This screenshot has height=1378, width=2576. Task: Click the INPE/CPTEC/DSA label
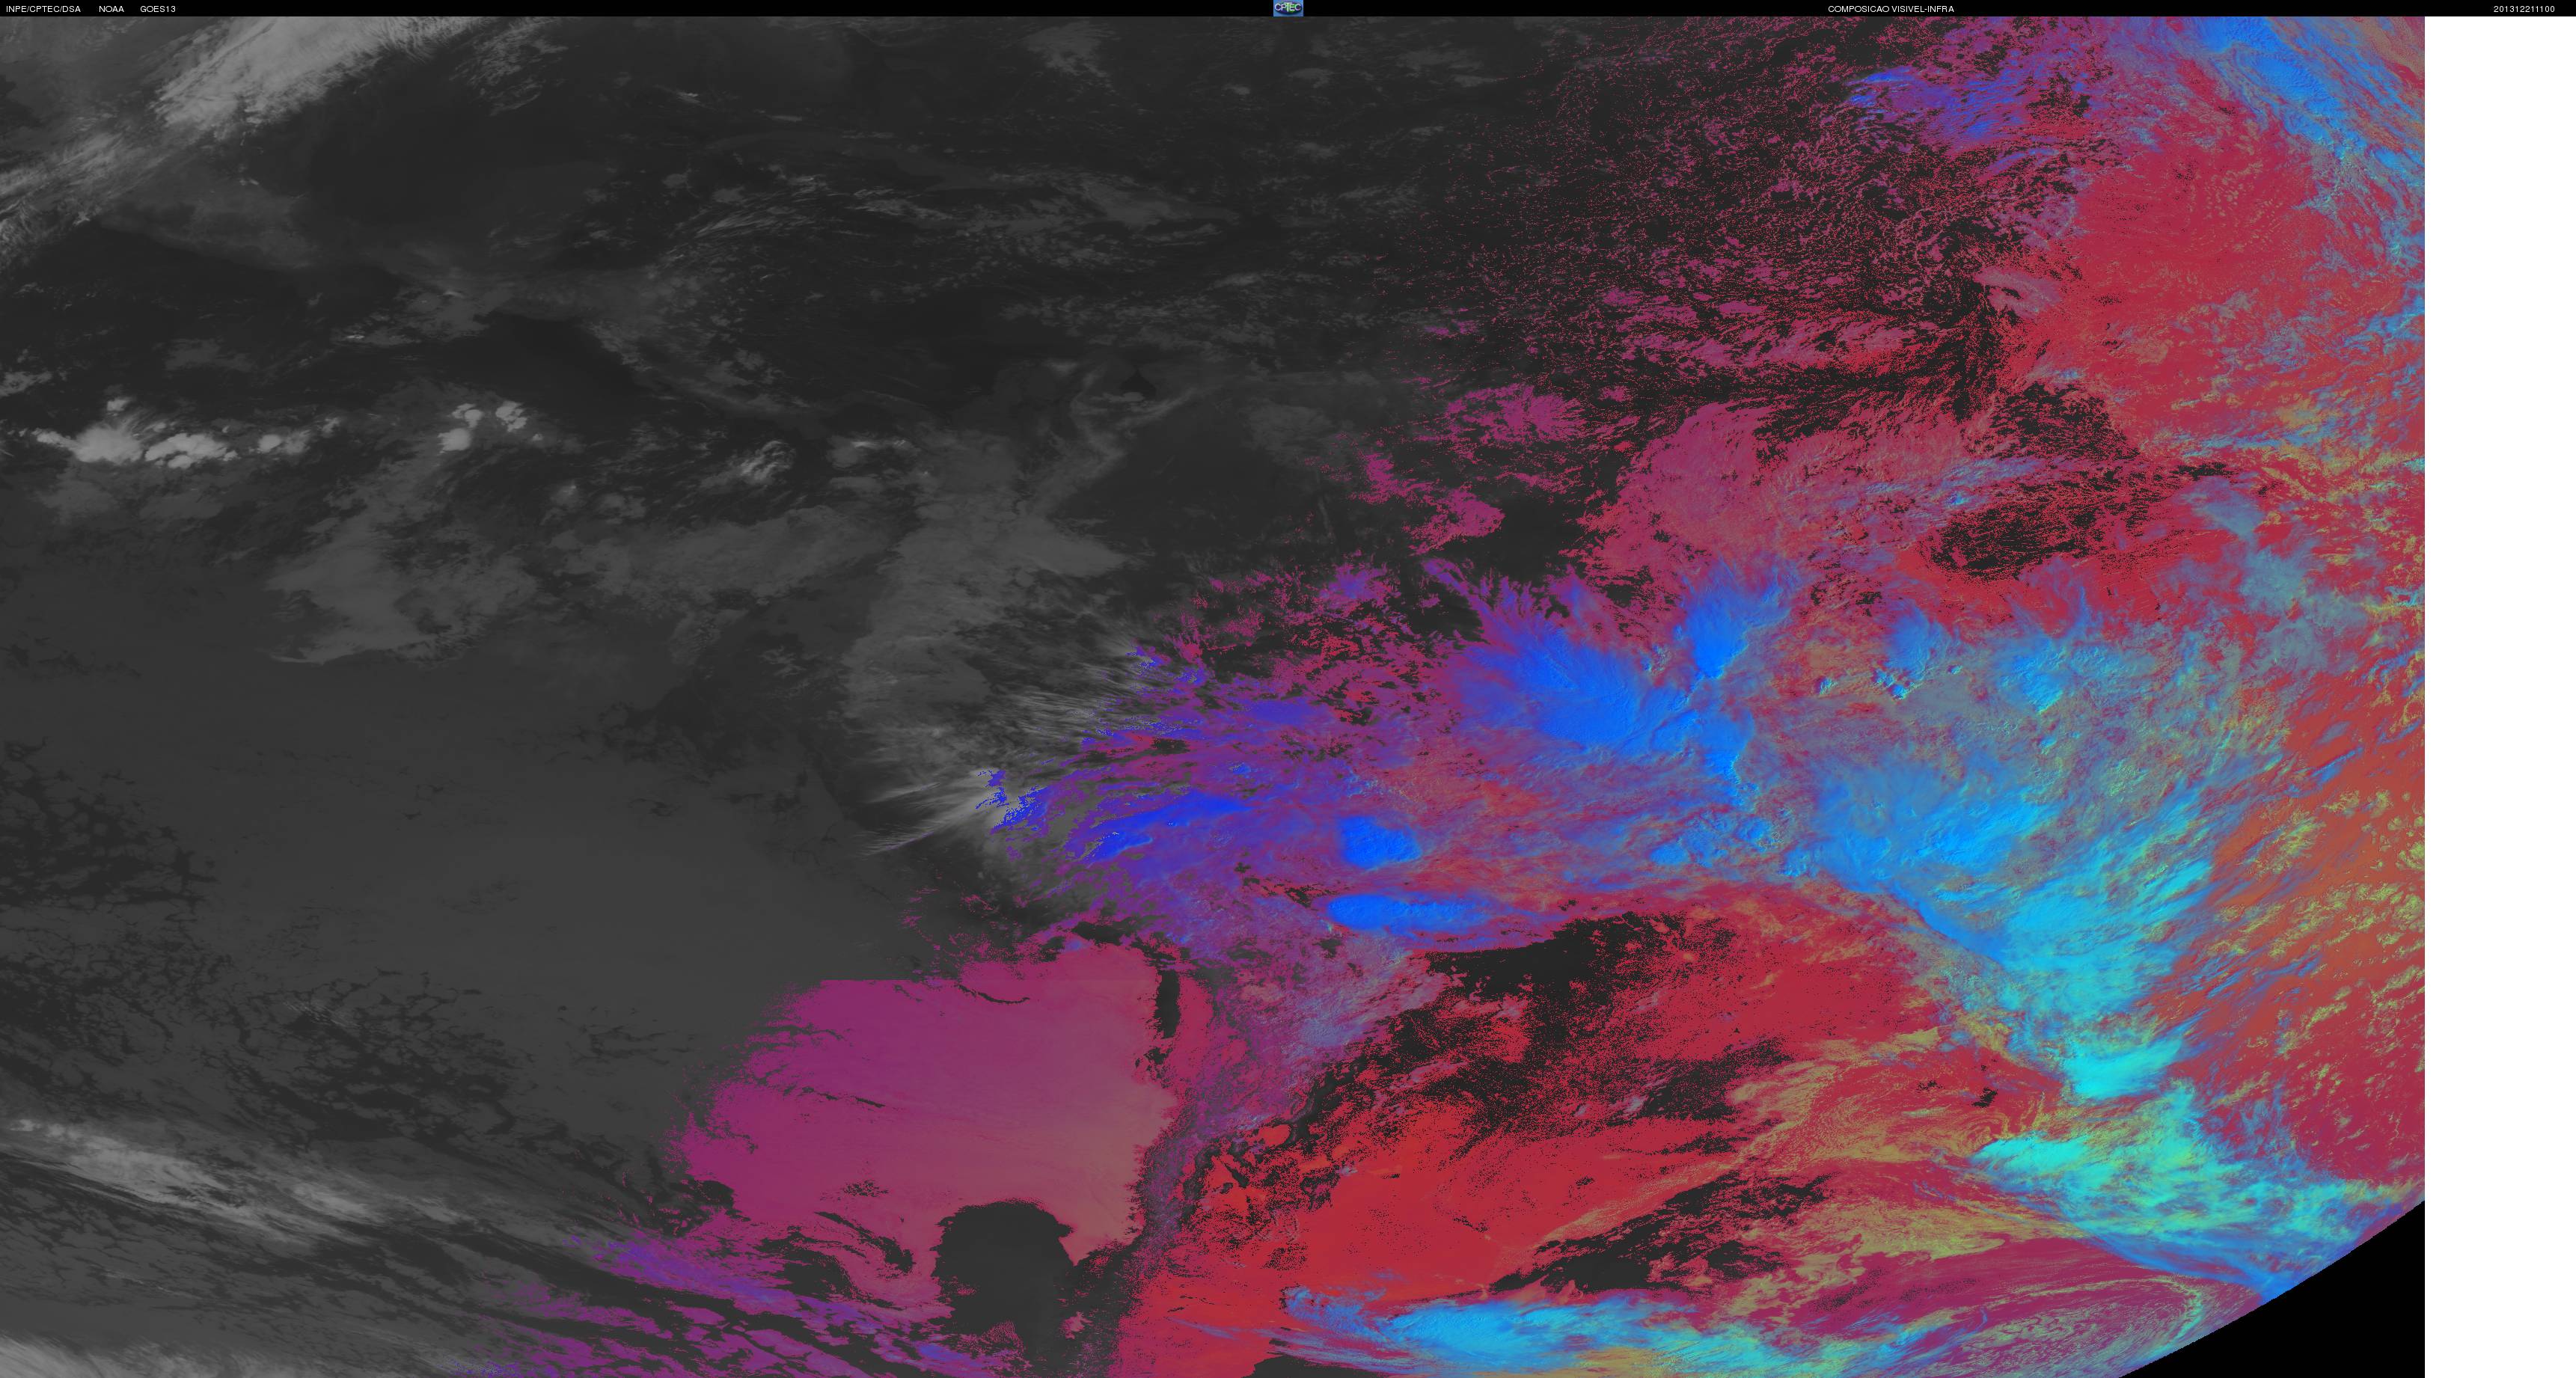point(43,9)
